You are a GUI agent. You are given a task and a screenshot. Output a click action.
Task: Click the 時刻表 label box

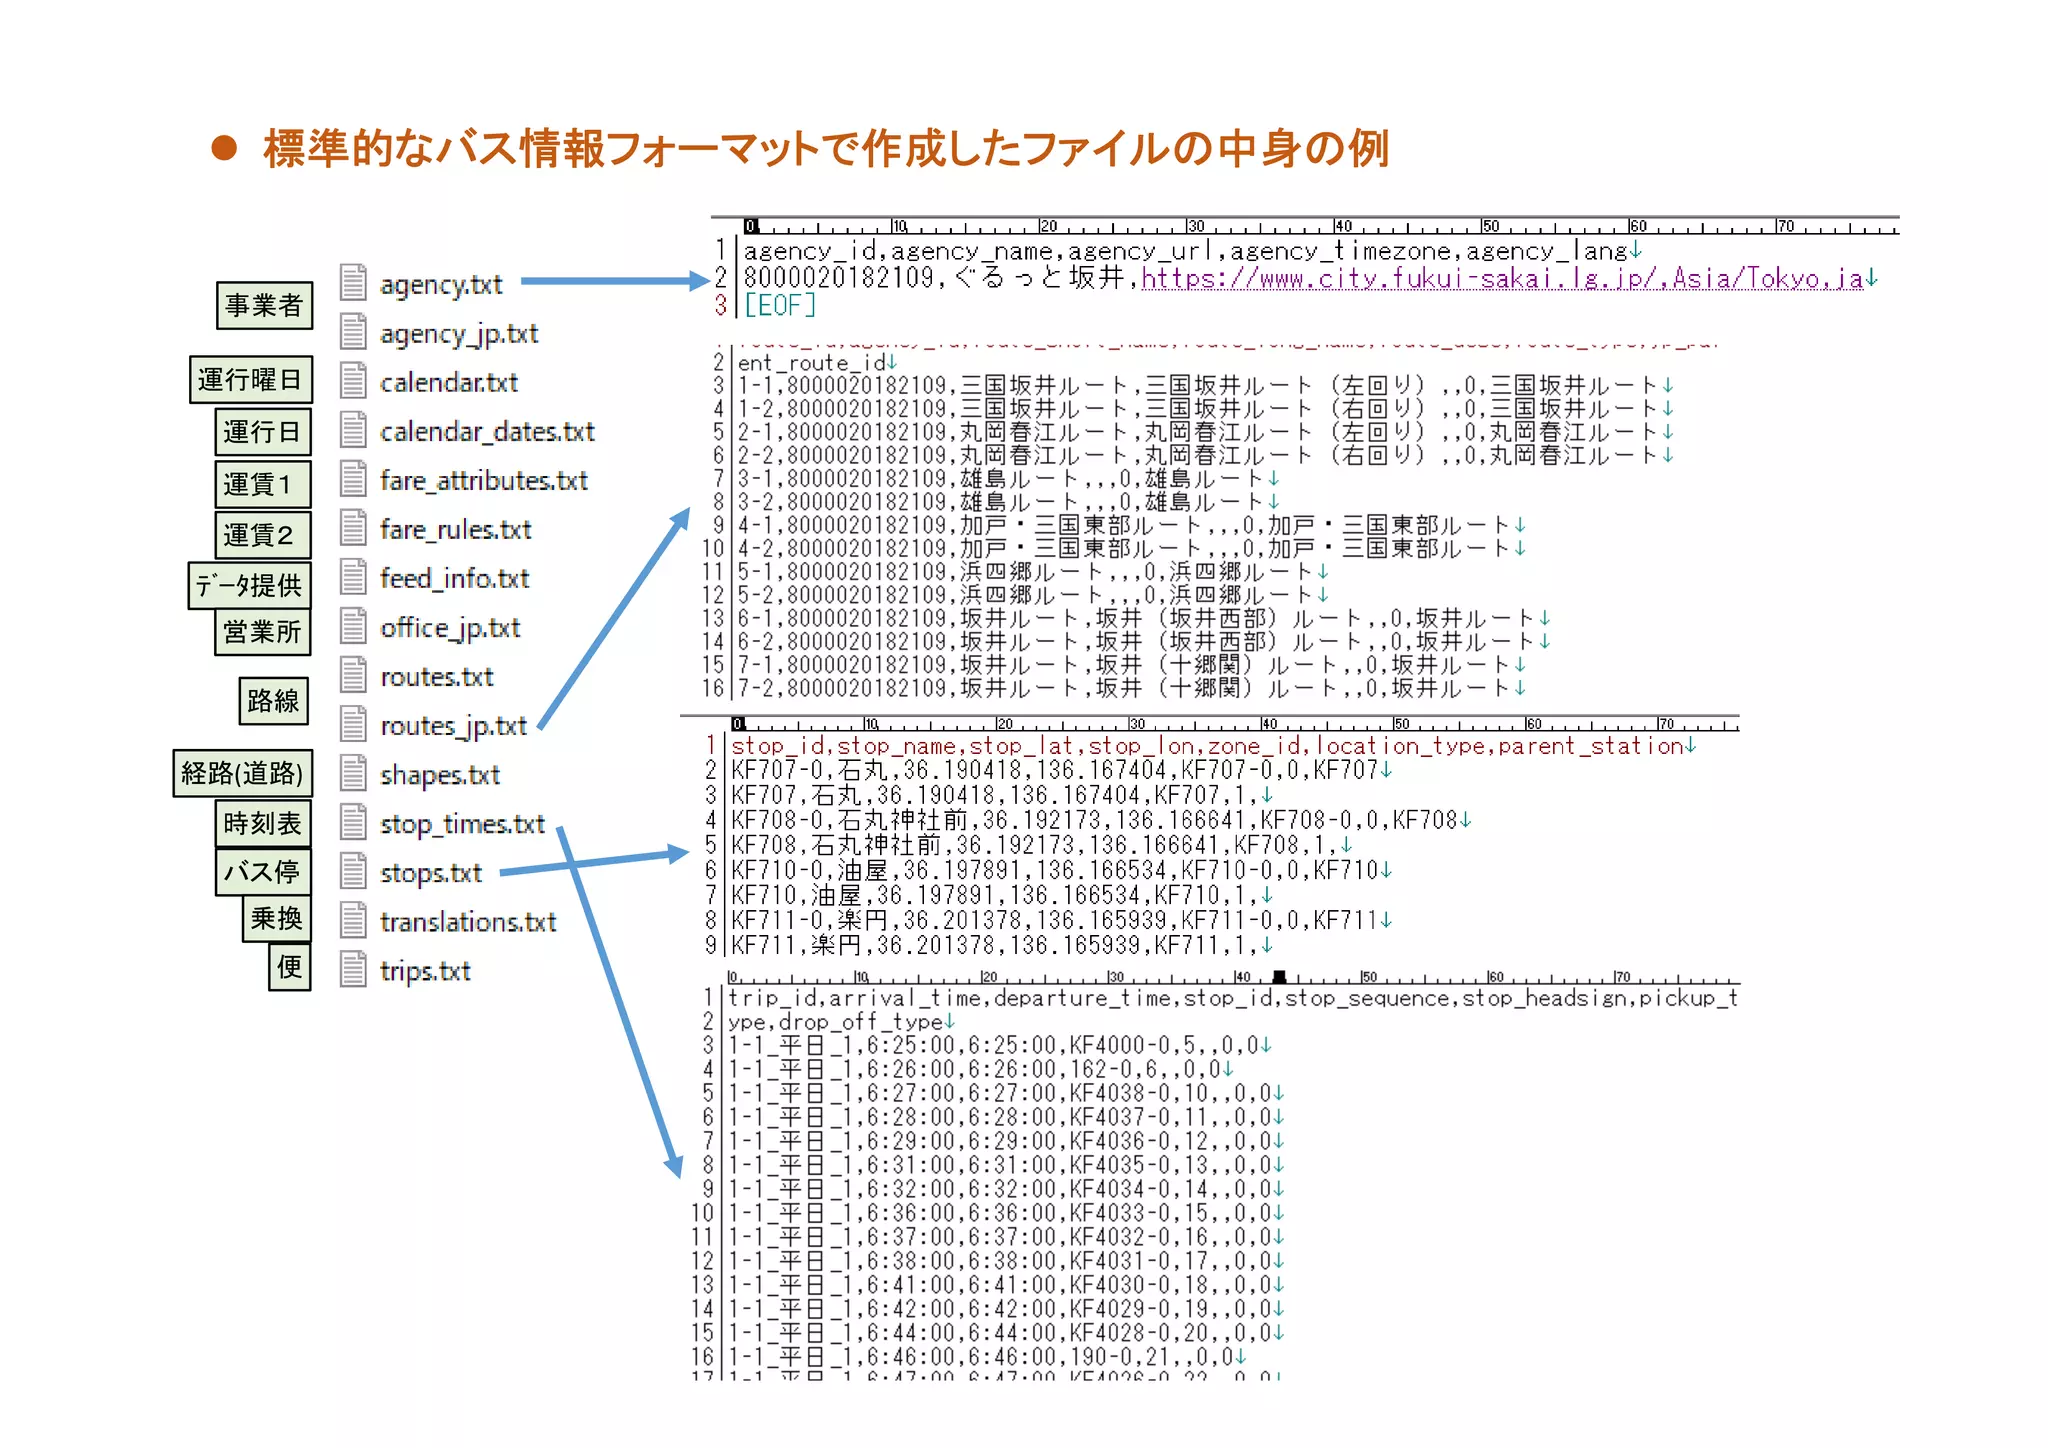[262, 823]
